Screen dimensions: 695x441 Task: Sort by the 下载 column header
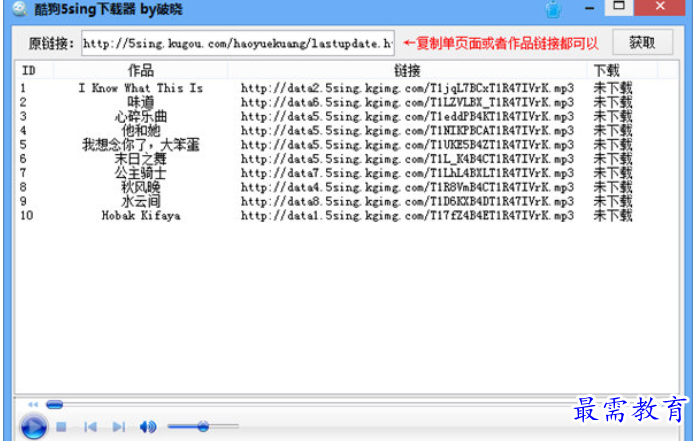coord(622,70)
